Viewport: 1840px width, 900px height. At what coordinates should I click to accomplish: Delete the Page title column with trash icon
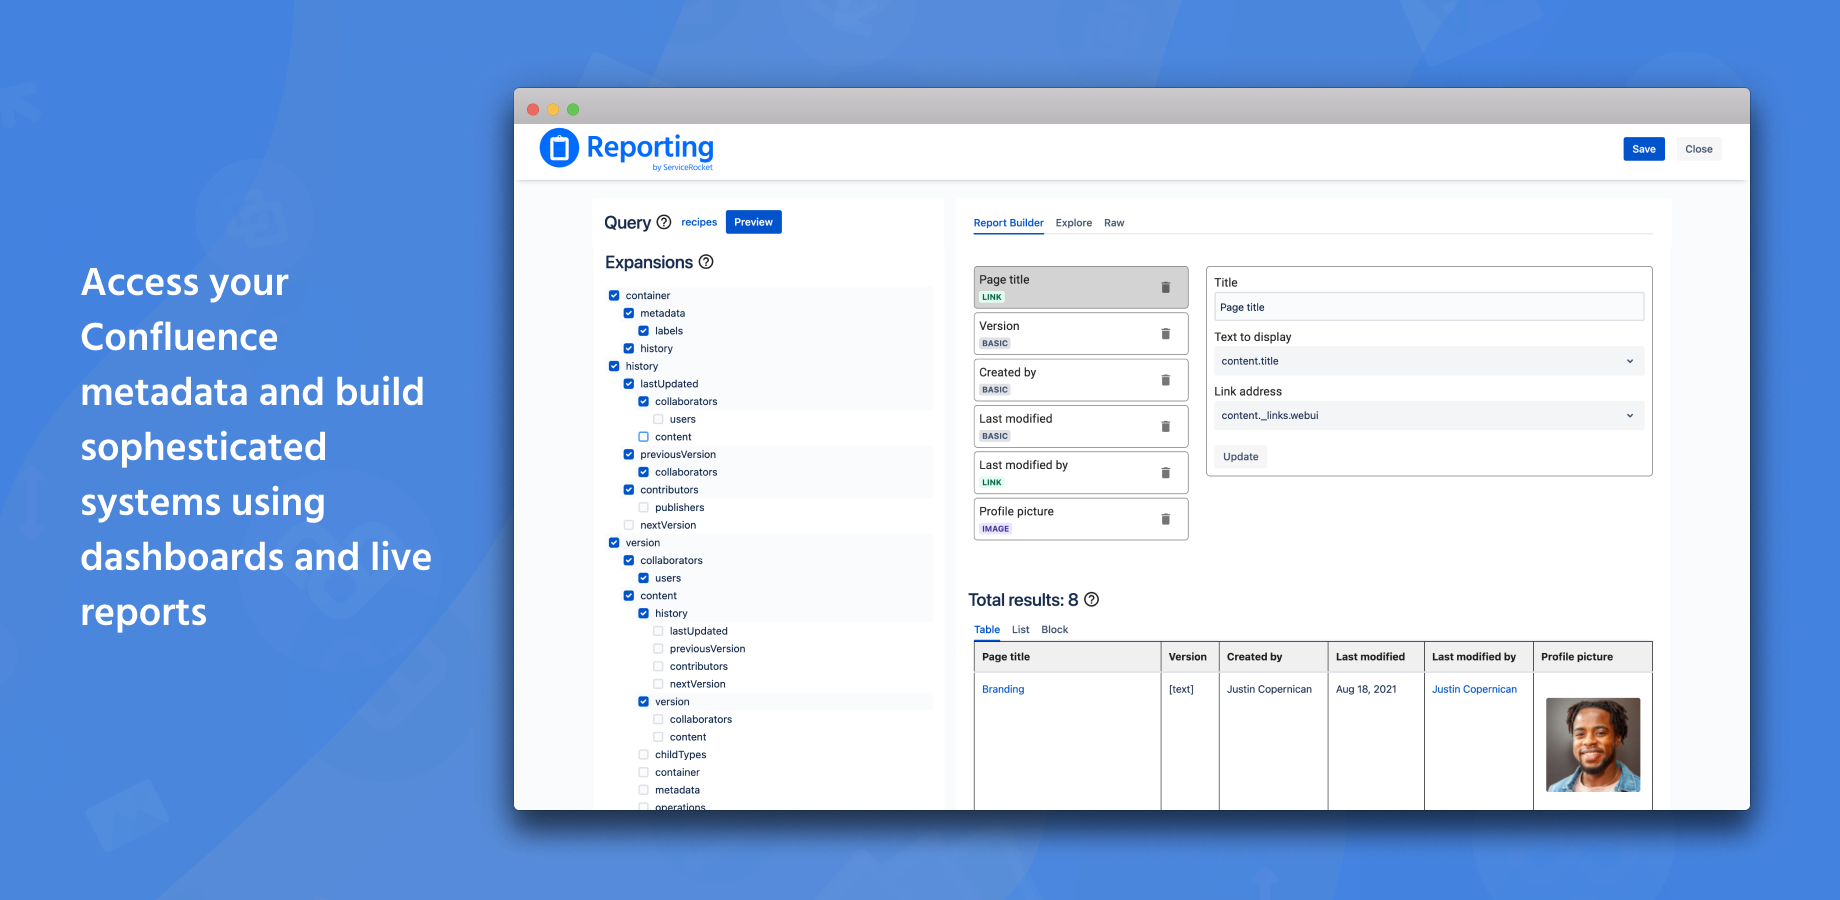point(1166,287)
